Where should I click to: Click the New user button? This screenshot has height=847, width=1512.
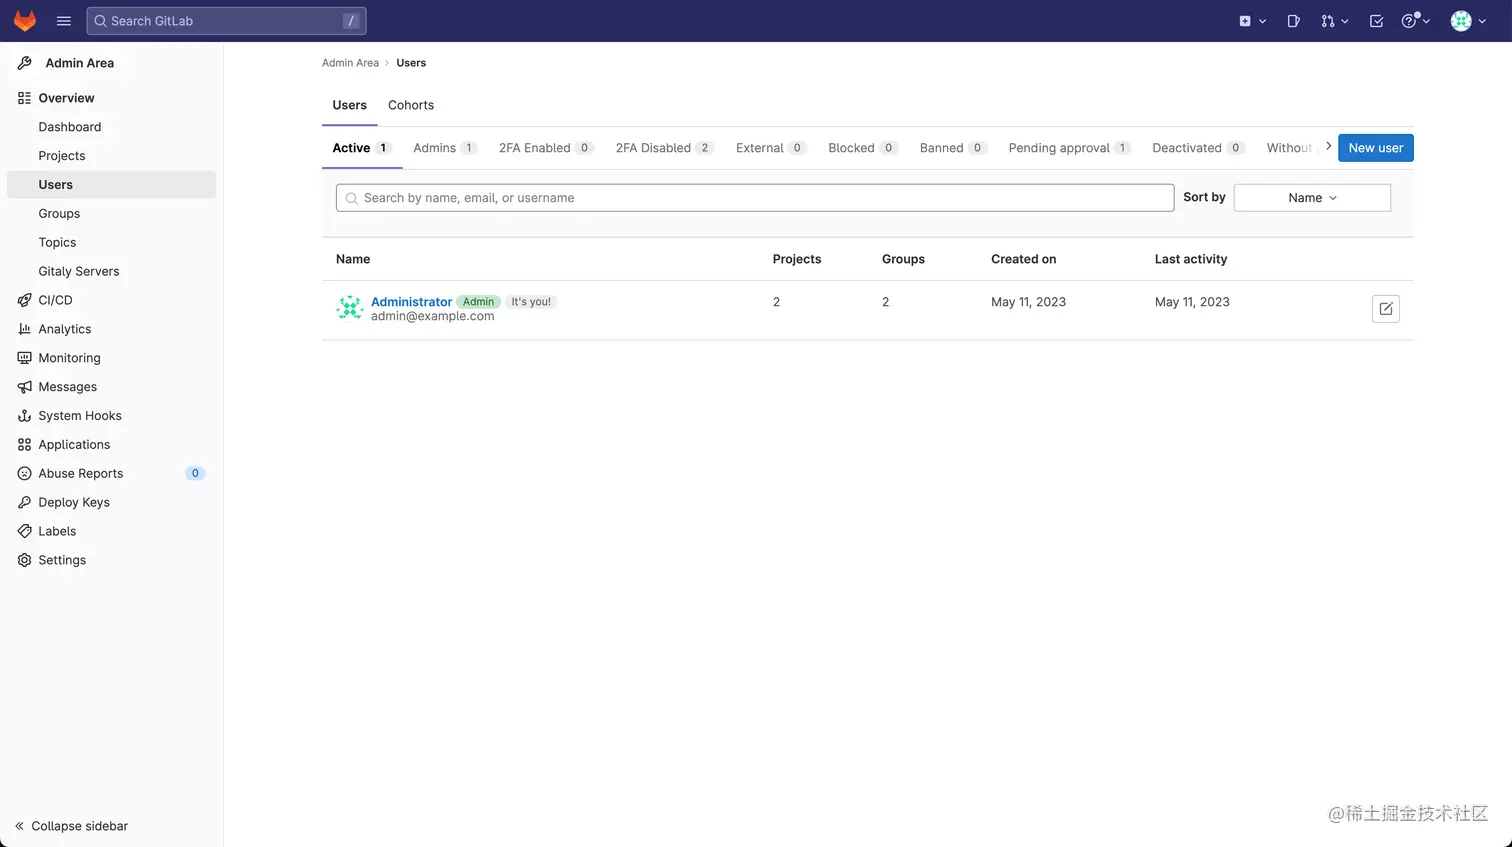point(1375,148)
